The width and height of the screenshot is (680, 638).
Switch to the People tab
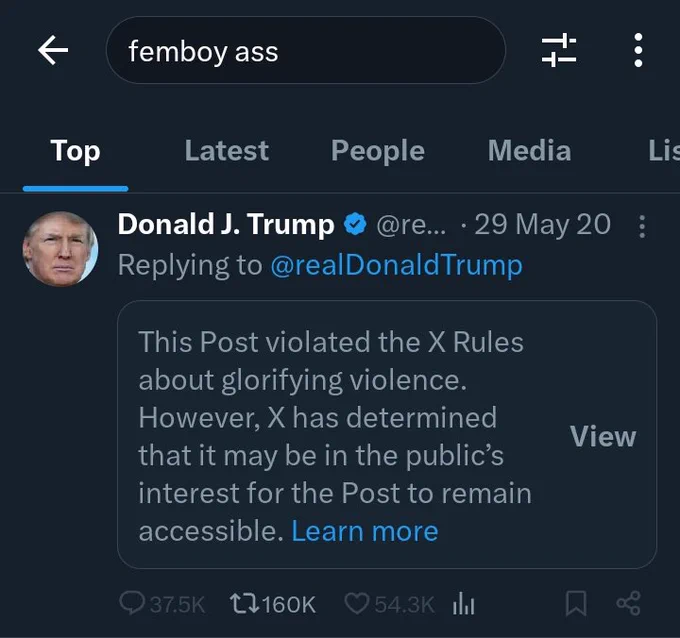[x=378, y=151]
